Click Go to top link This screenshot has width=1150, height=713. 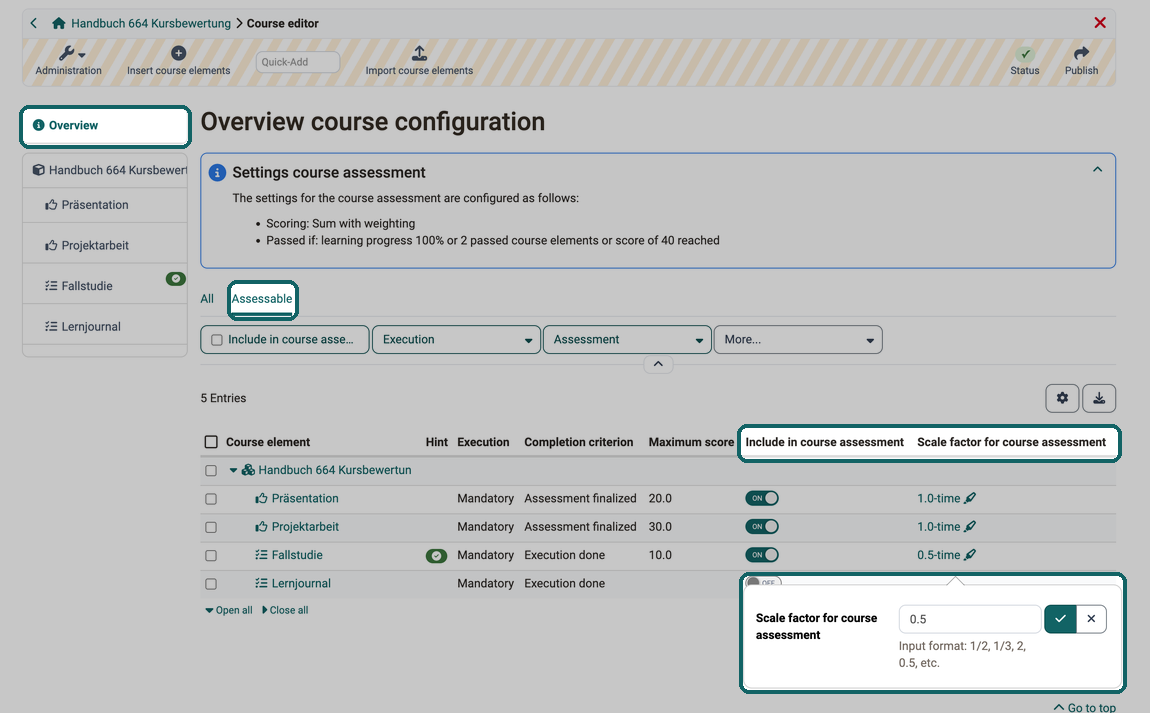click(x=1085, y=707)
